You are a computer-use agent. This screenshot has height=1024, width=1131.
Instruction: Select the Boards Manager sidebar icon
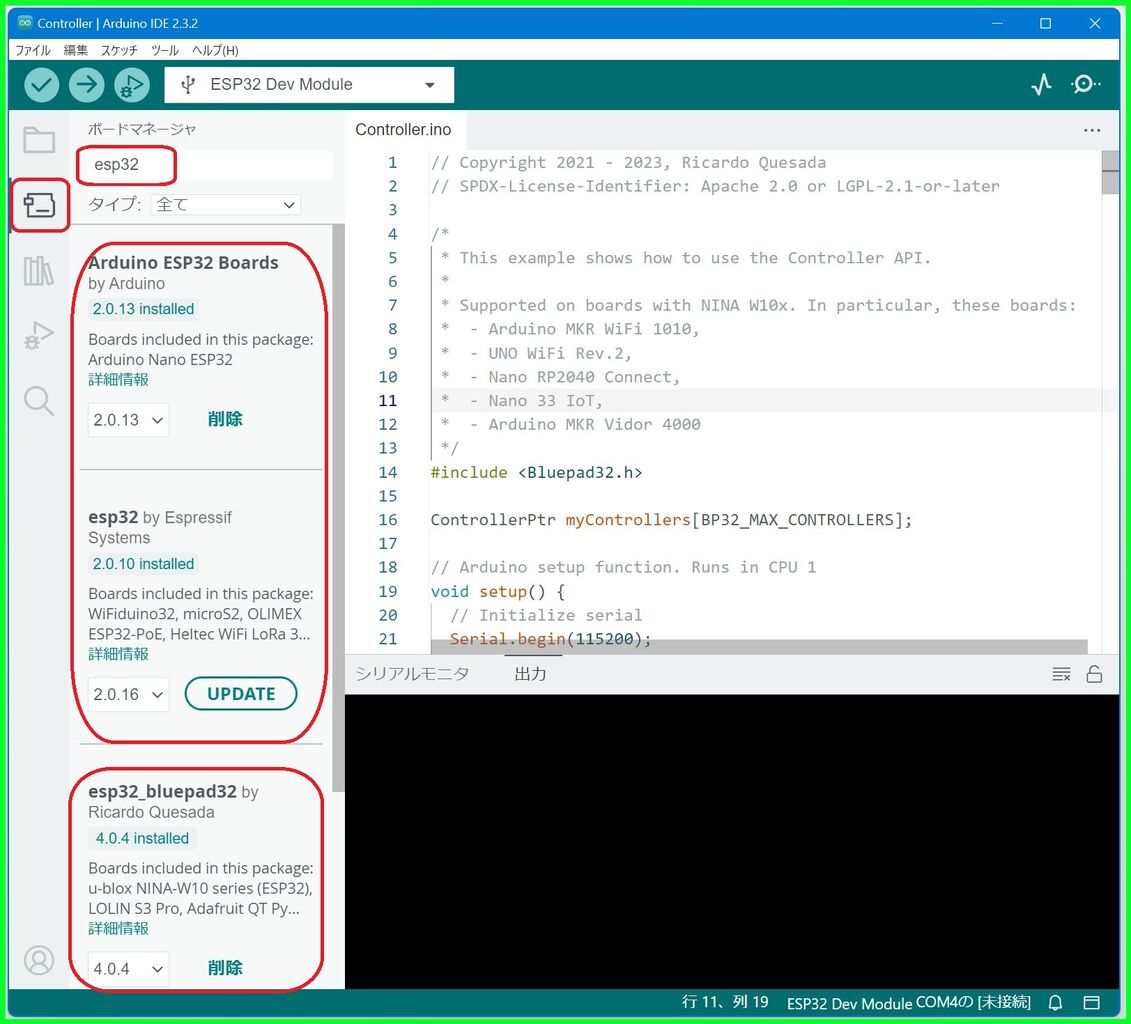coord(38,205)
